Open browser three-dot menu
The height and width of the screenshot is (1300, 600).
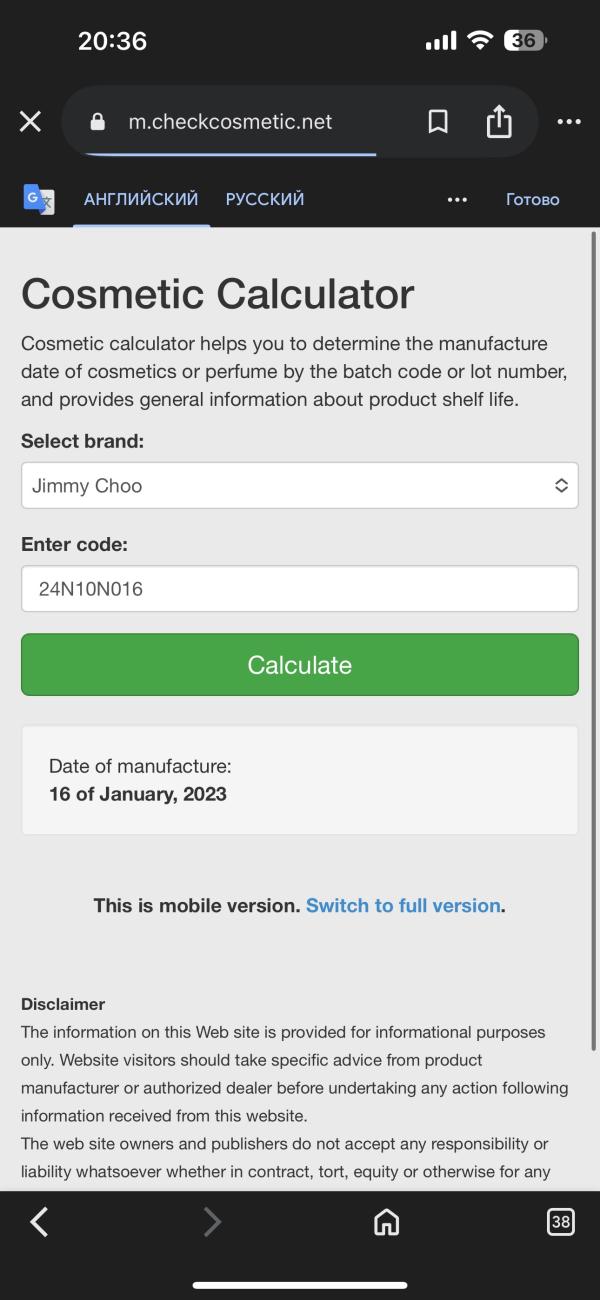tap(569, 122)
